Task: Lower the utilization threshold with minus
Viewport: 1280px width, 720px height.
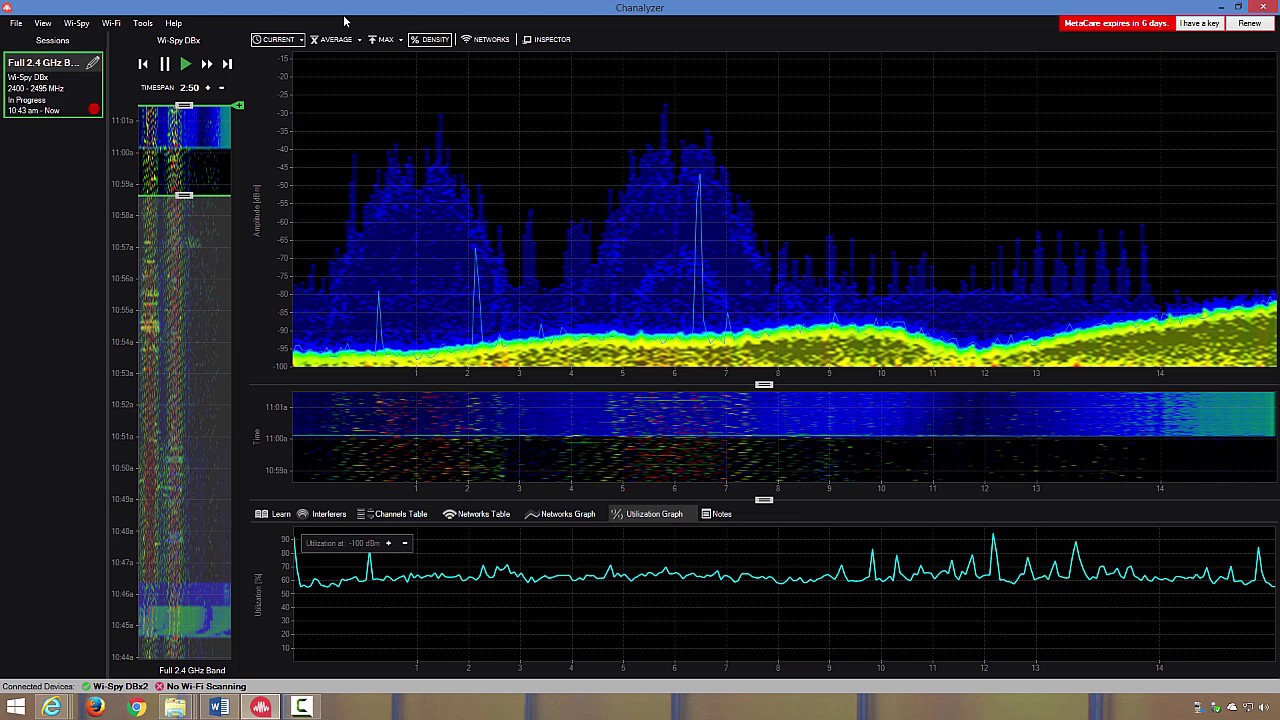Action: click(404, 543)
